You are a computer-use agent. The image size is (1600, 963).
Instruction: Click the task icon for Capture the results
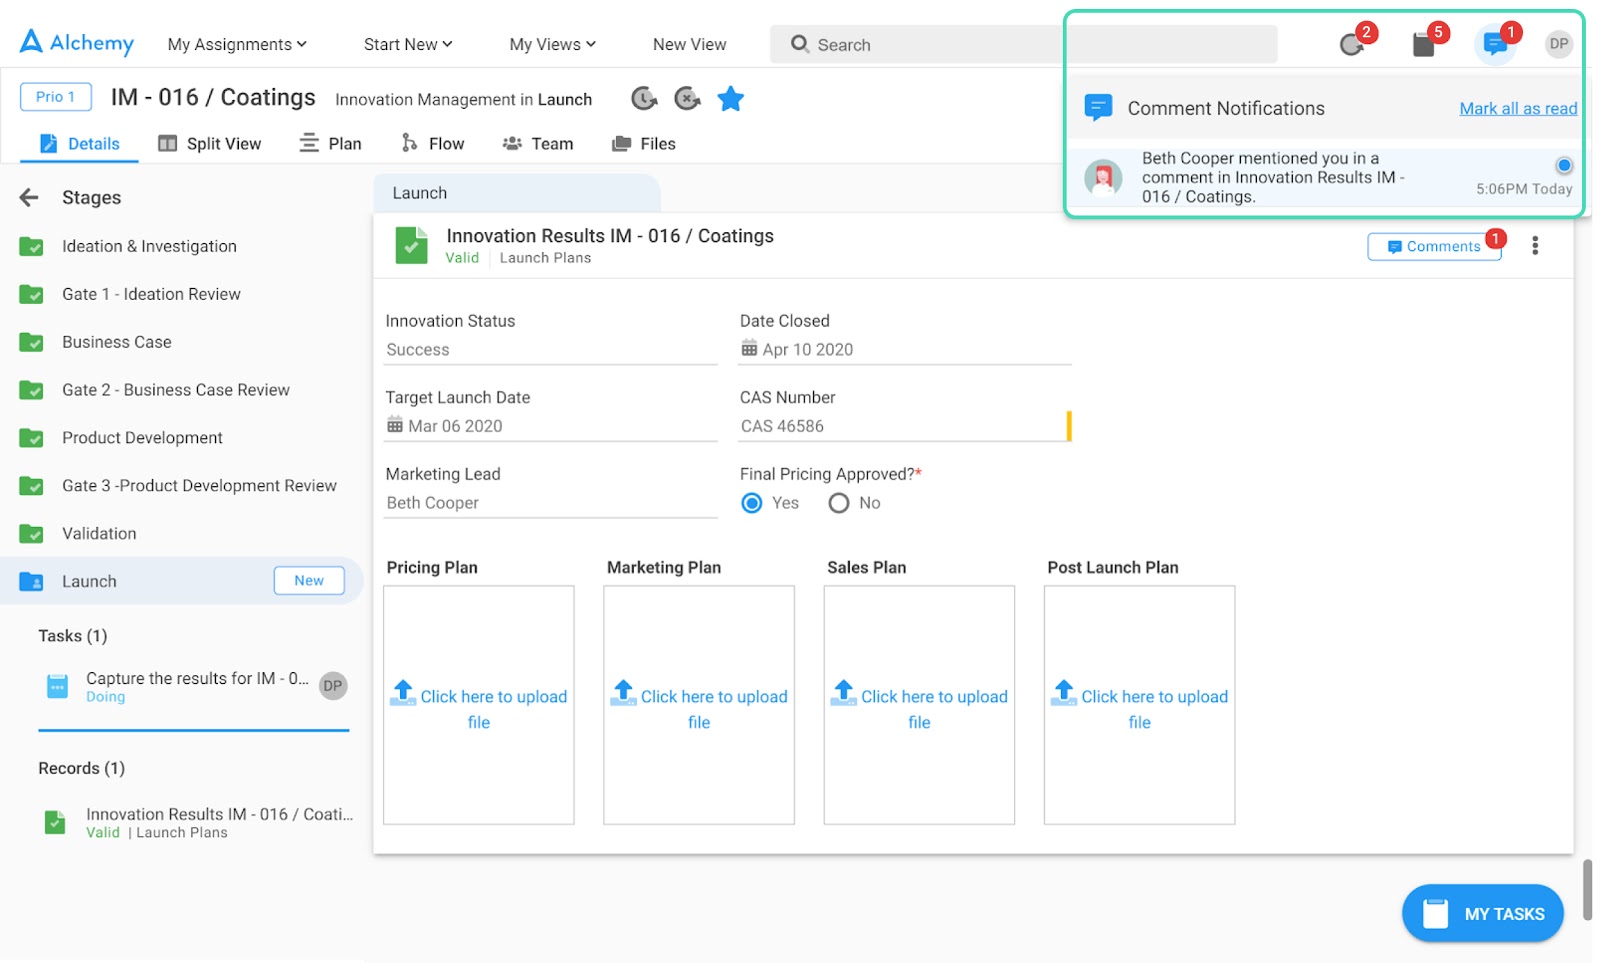tap(57, 686)
